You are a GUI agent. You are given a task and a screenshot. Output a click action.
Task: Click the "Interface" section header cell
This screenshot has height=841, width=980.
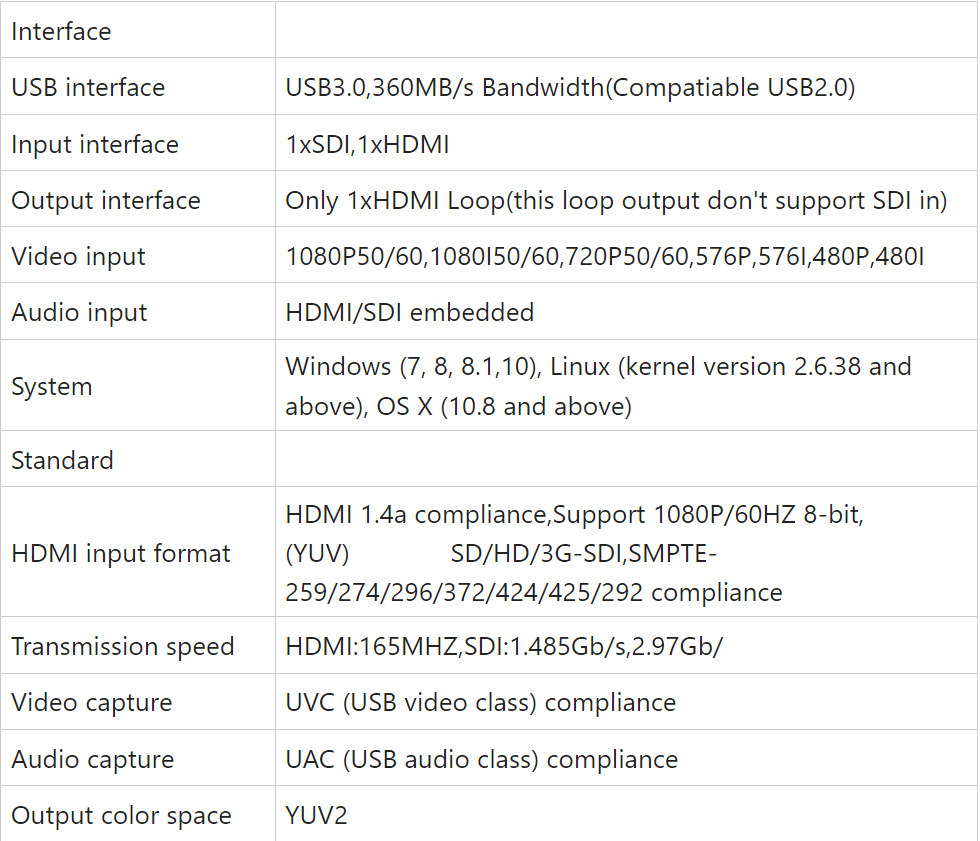point(61,31)
